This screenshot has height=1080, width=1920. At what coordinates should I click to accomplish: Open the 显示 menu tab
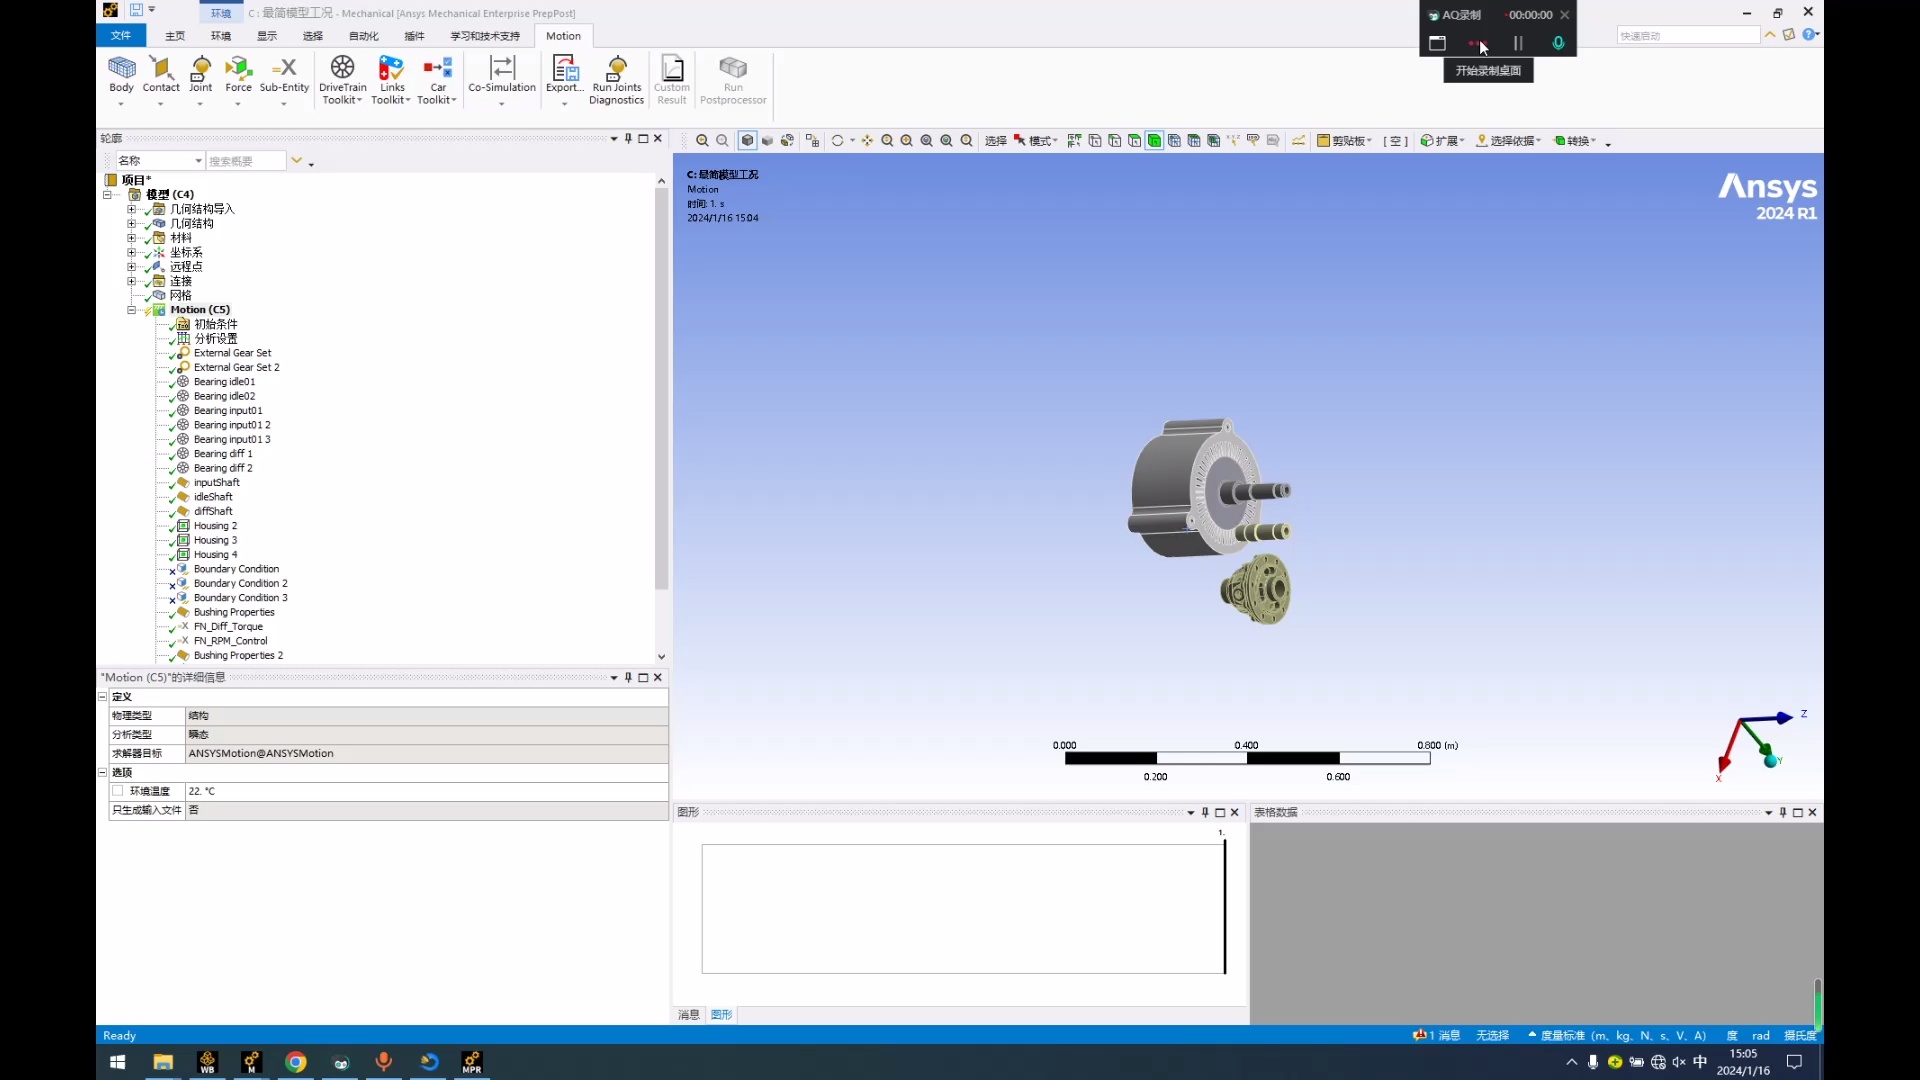(x=266, y=35)
